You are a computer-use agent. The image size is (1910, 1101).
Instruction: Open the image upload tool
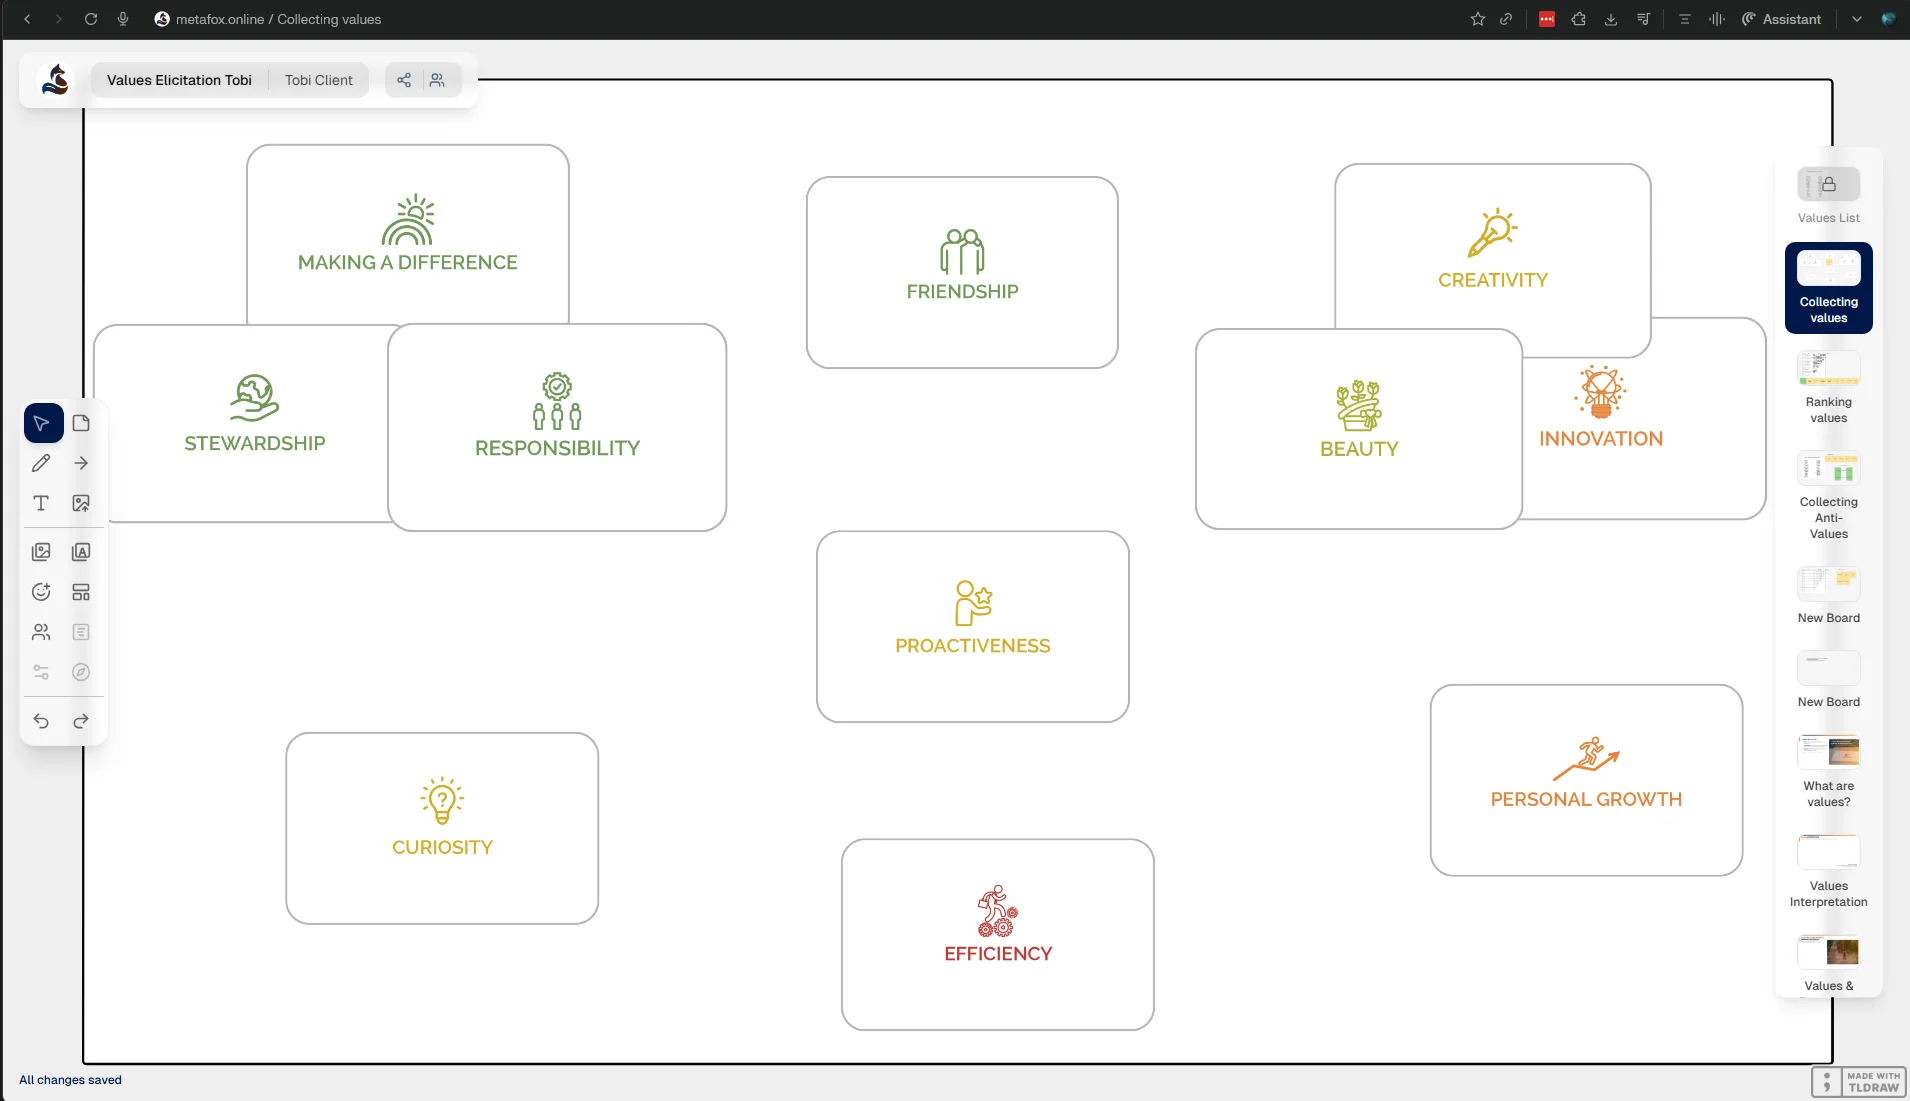(x=81, y=503)
